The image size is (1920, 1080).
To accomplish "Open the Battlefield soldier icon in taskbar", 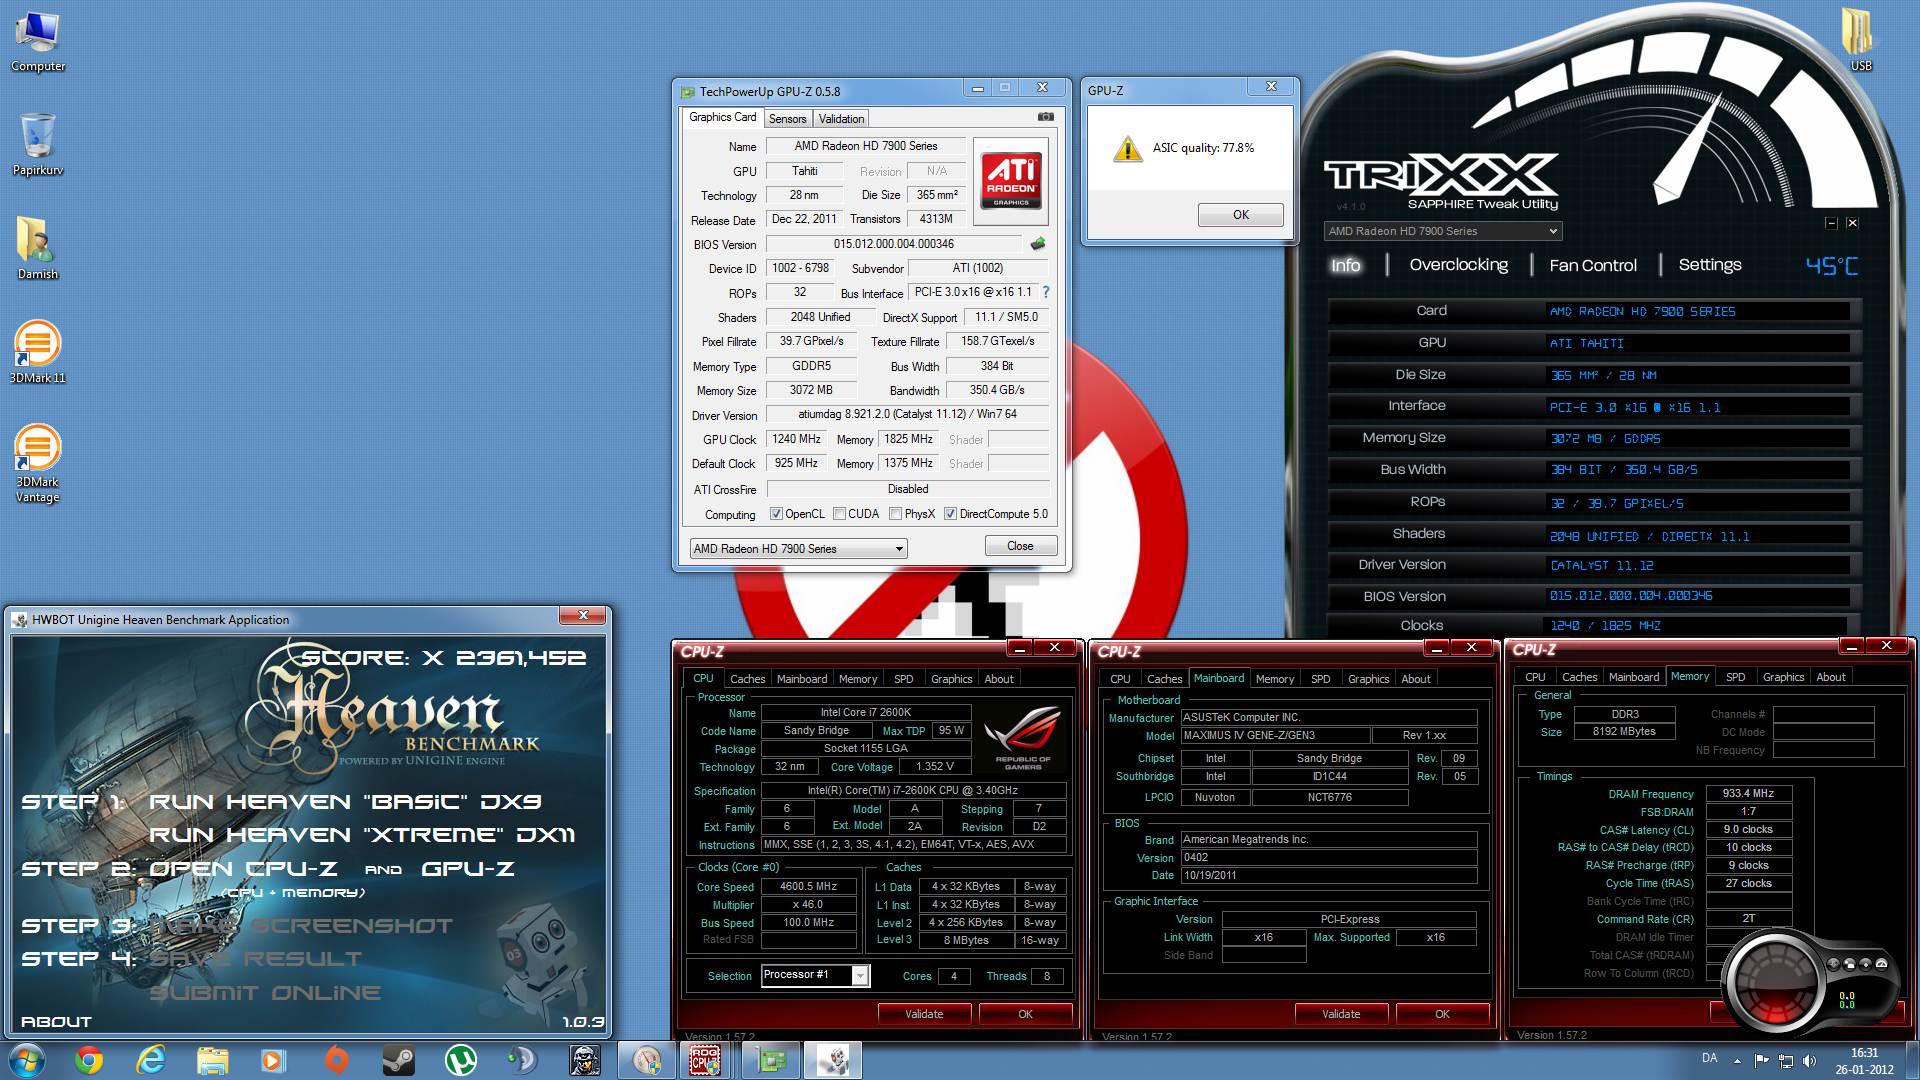I will pos(585,1060).
